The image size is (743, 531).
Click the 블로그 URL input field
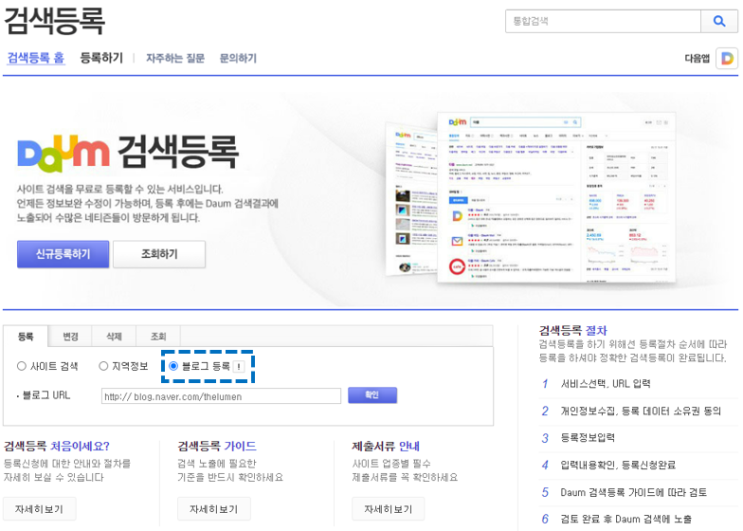coord(221,396)
